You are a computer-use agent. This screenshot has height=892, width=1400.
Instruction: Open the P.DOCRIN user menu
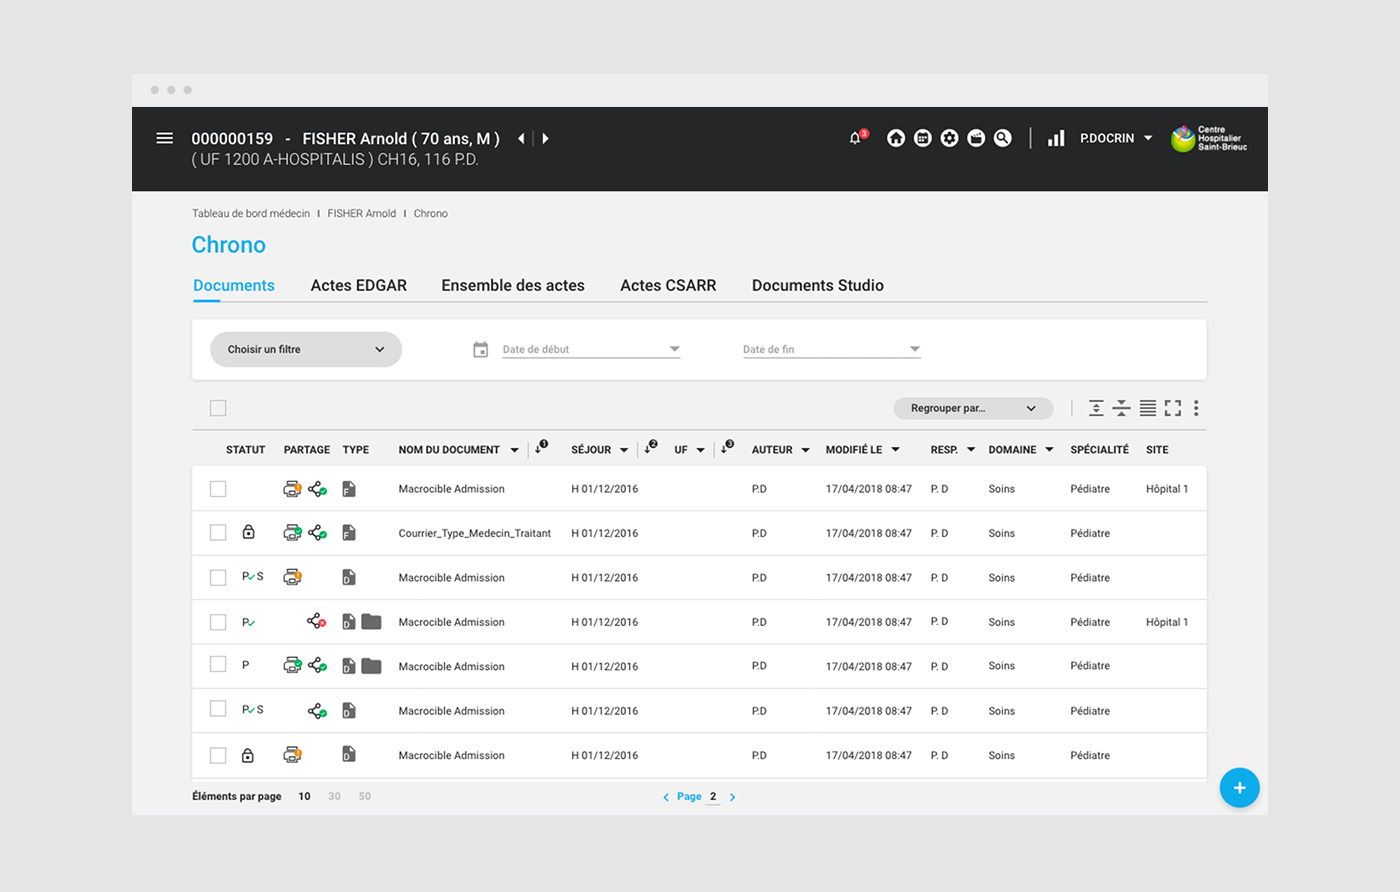[x=1116, y=138]
